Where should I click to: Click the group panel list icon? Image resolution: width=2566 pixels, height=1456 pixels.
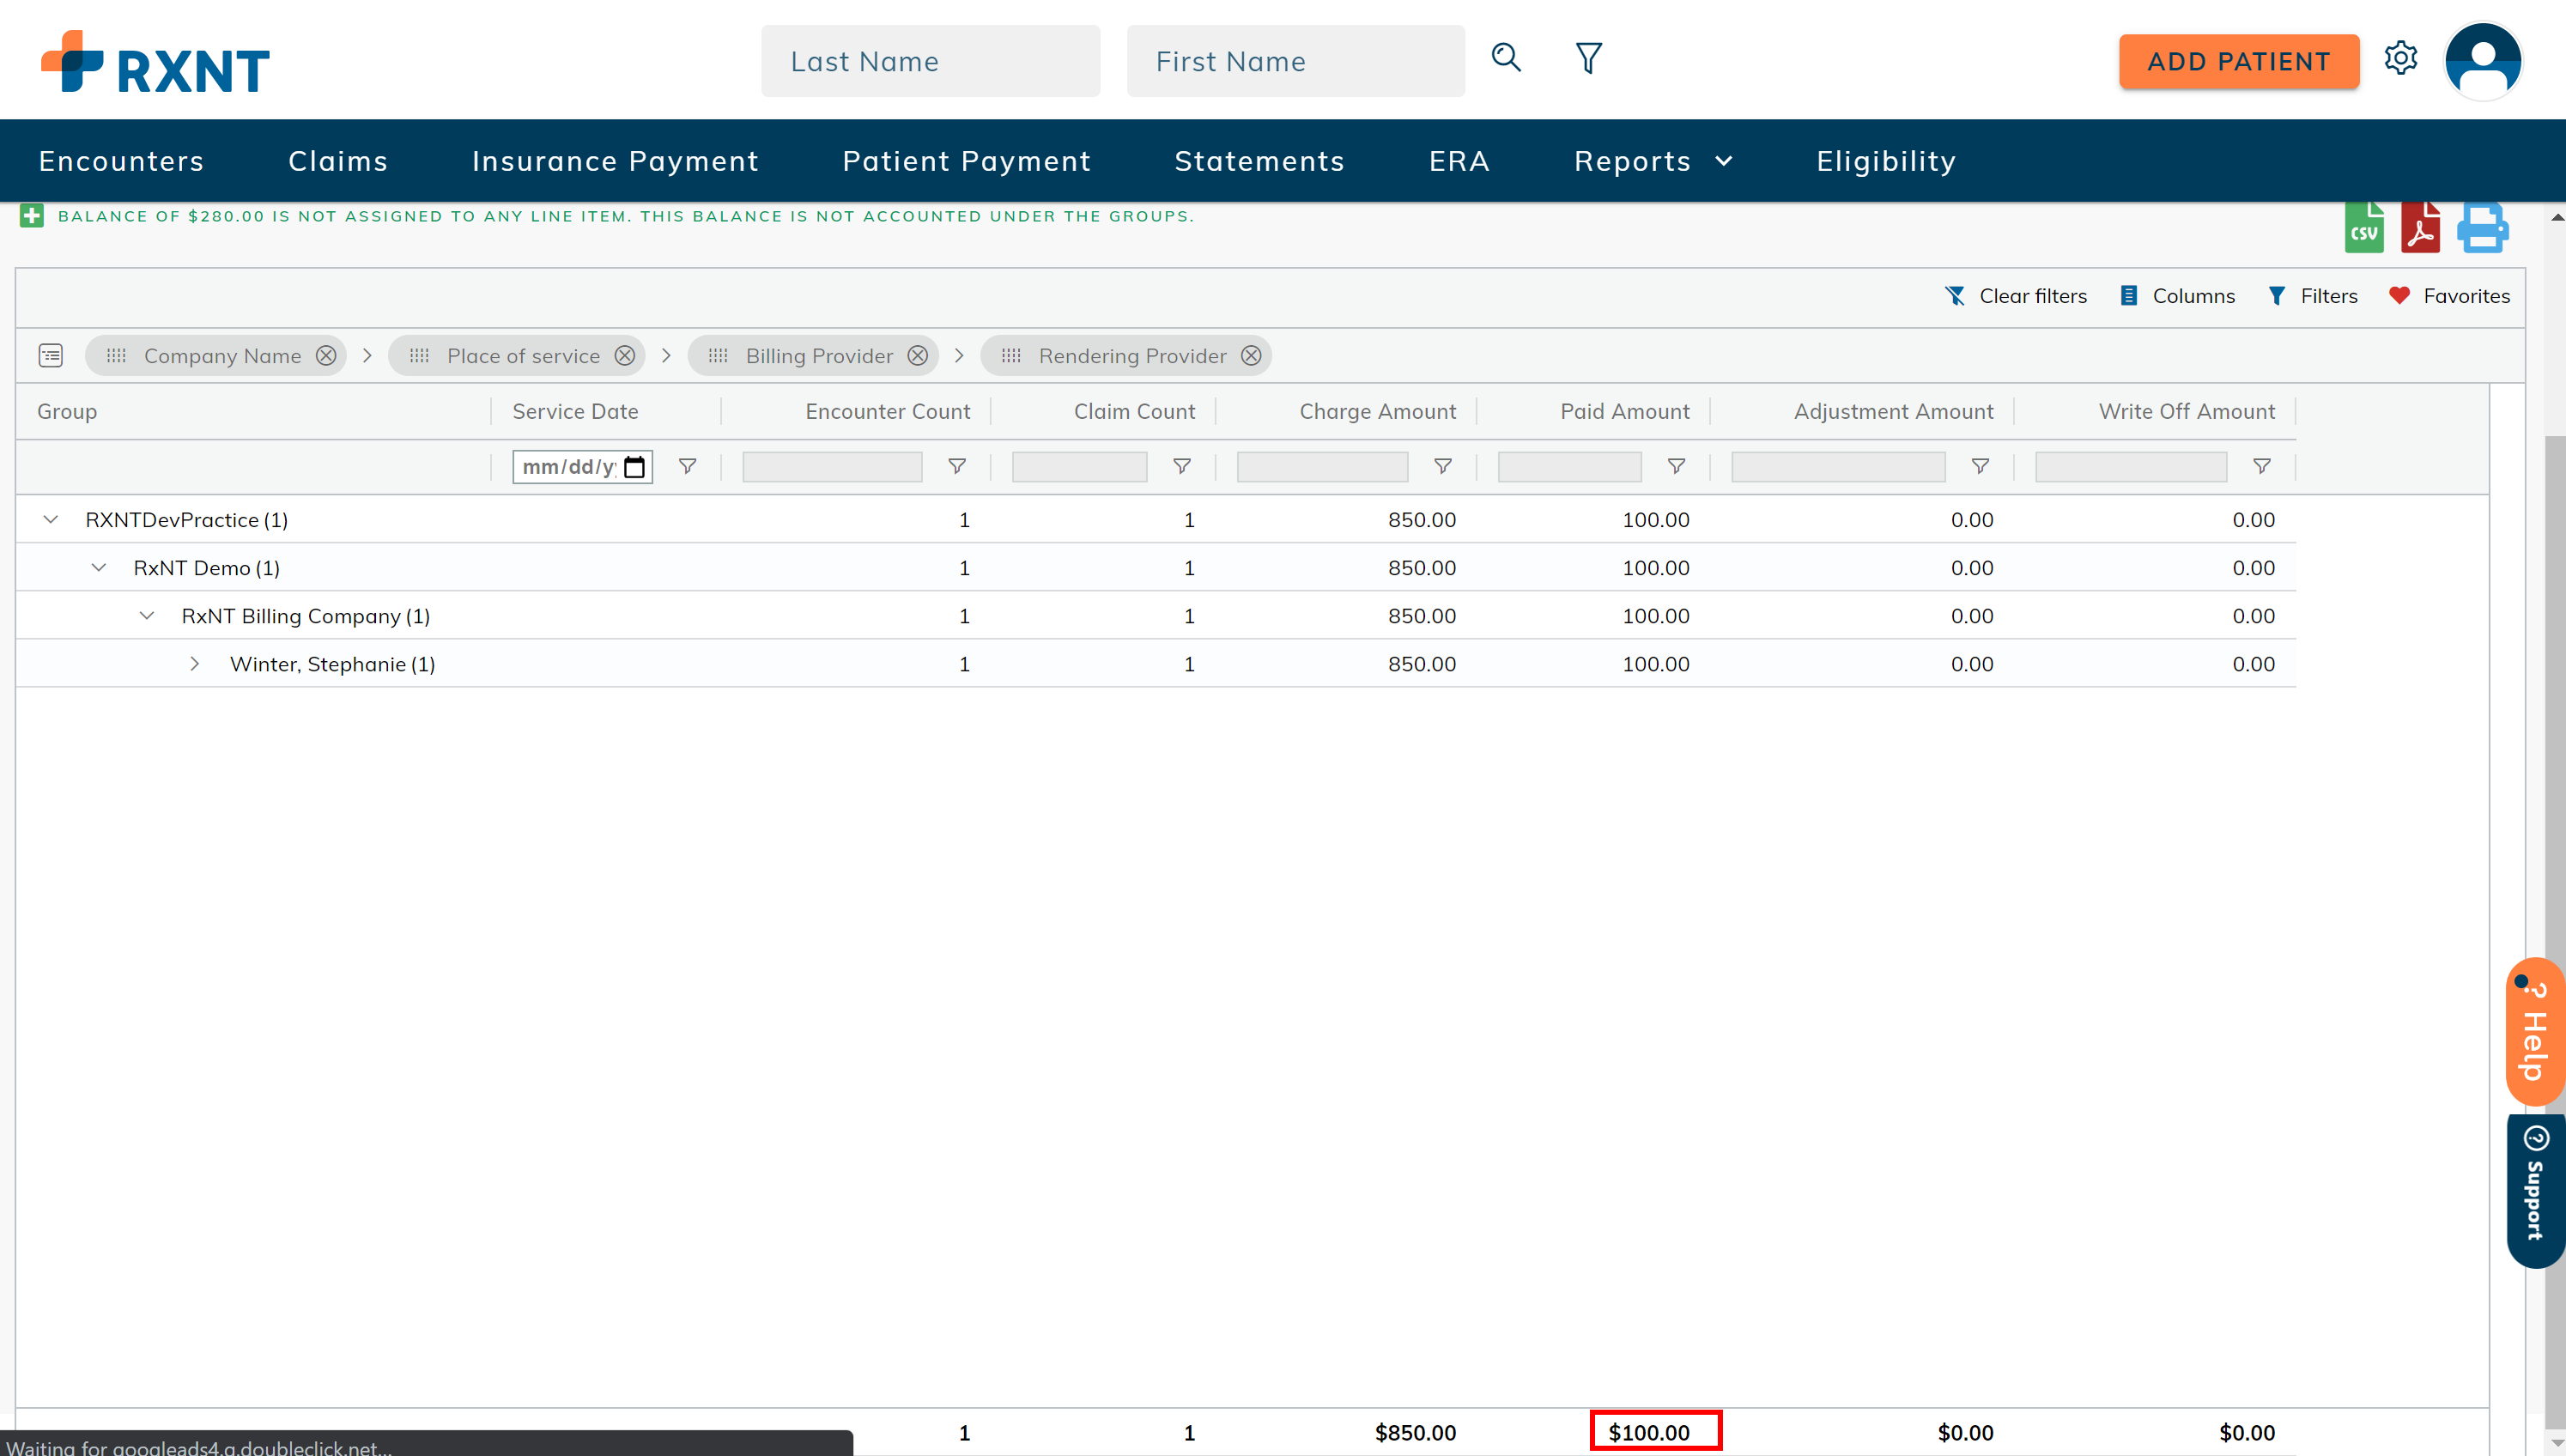click(x=51, y=355)
